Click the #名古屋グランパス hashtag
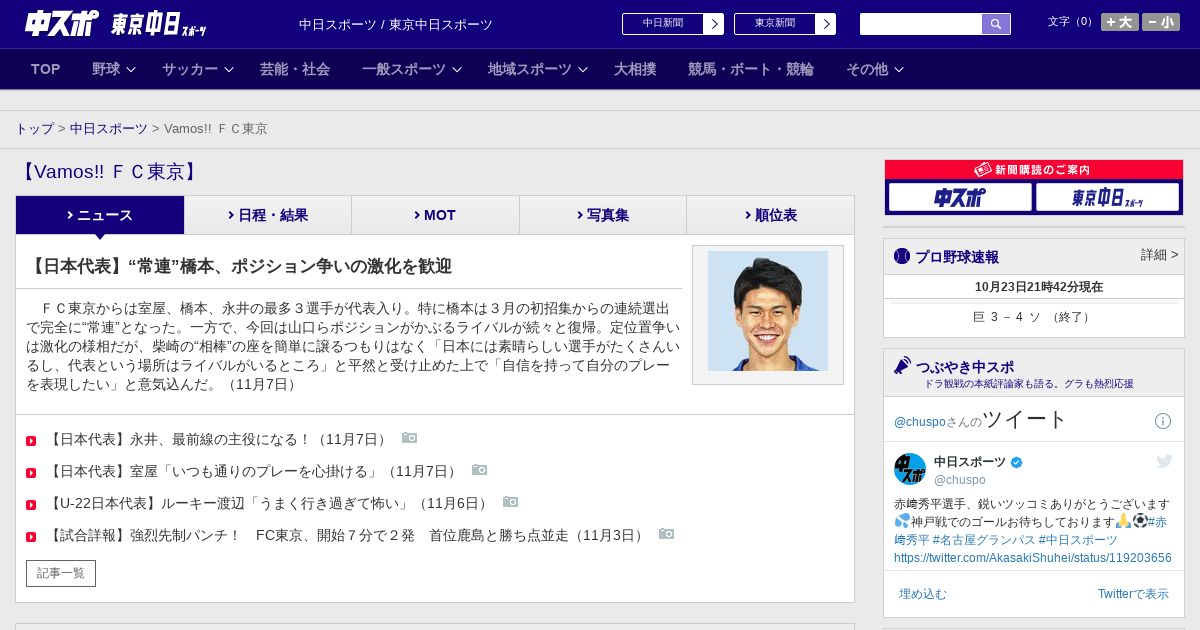1200x630 pixels. click(x=983, y=540)
